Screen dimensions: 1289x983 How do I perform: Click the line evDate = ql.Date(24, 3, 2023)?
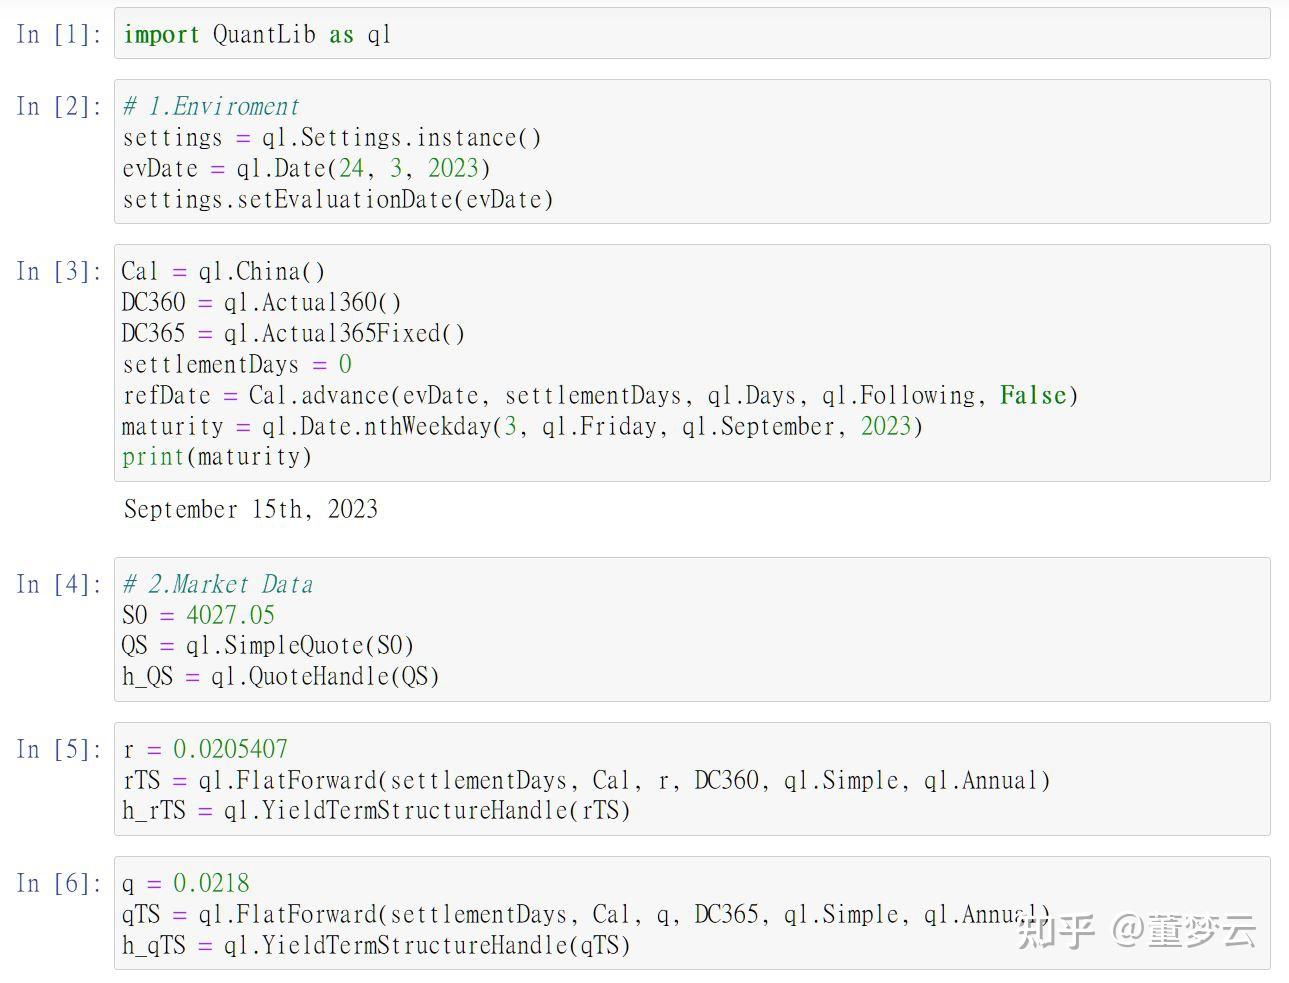(307, 168)
